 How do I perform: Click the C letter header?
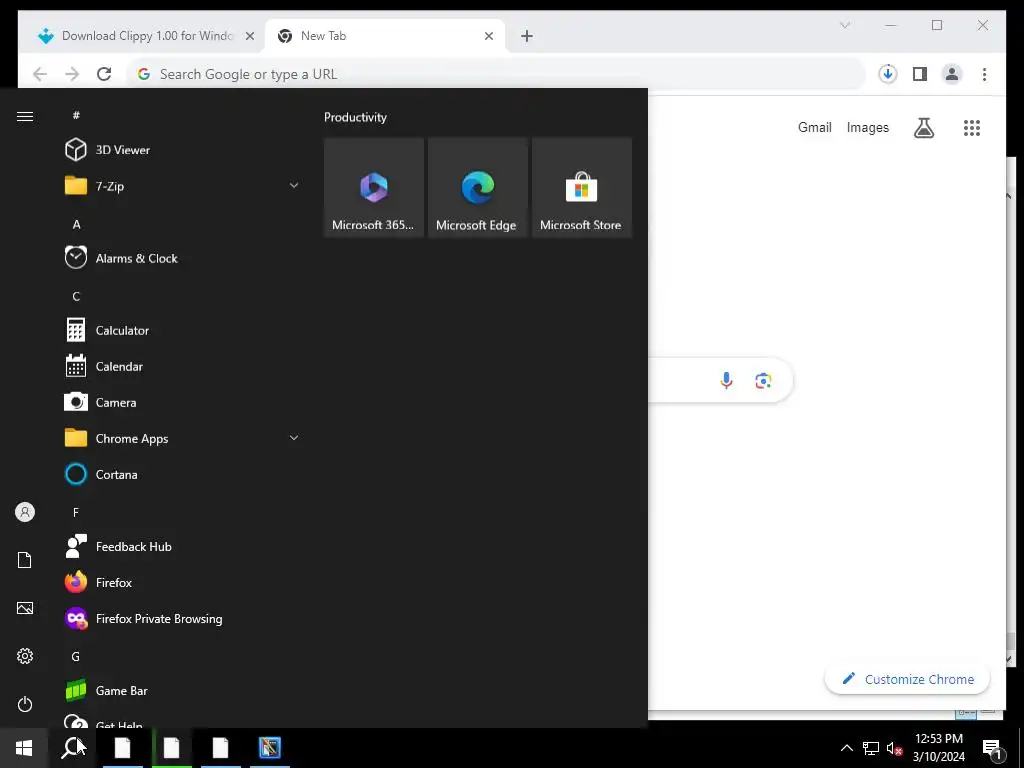[x=76, y=296]
